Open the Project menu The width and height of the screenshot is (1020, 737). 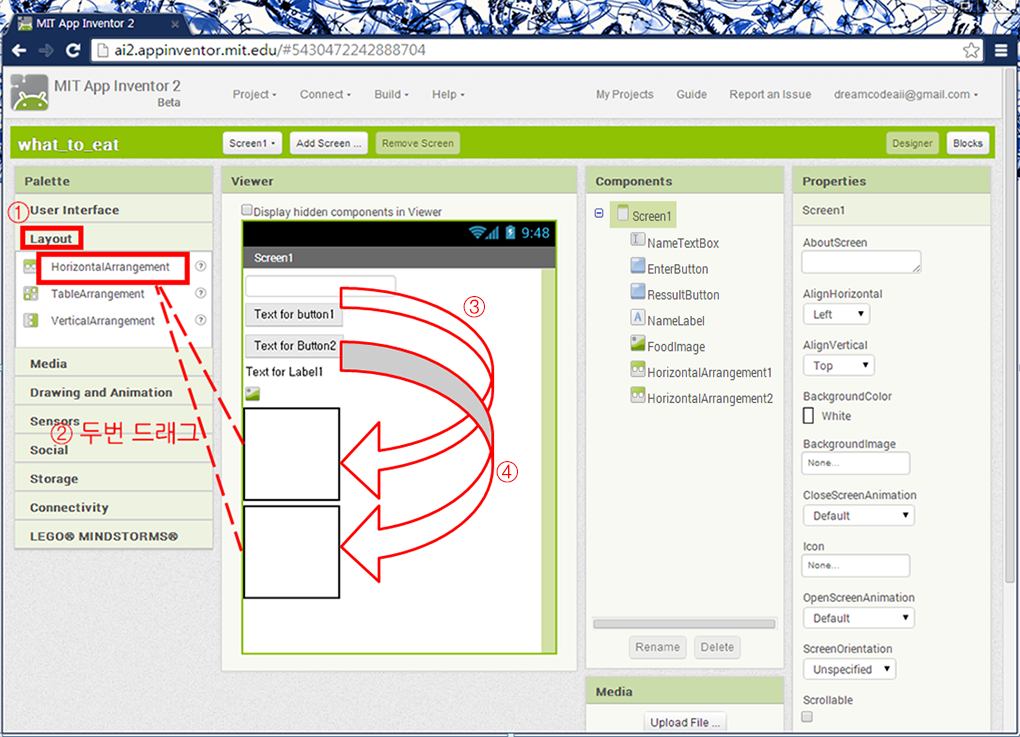click(254, 94)
